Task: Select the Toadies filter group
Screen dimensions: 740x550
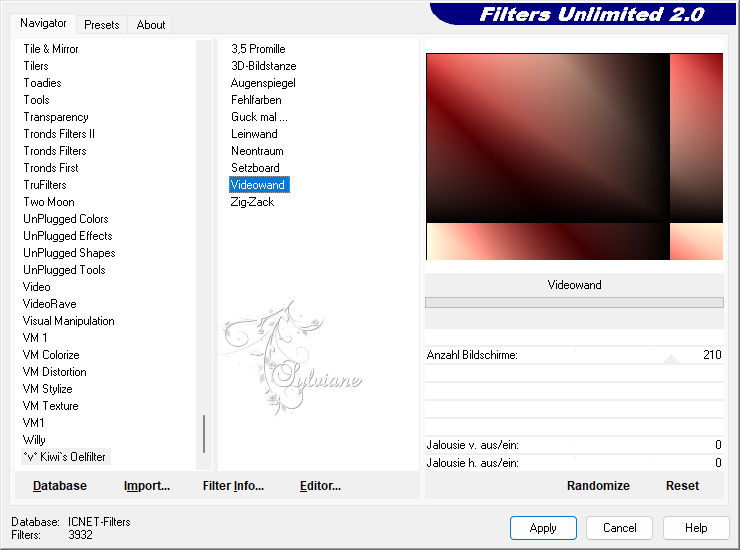Action: (x=42, y=83)
